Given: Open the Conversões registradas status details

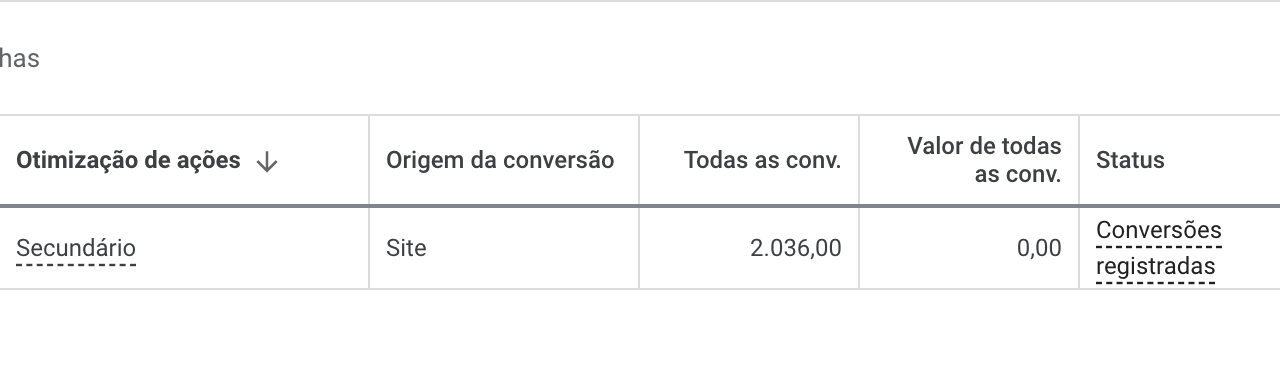Looking at the screenshot, I should click(x=1159, y=248).
